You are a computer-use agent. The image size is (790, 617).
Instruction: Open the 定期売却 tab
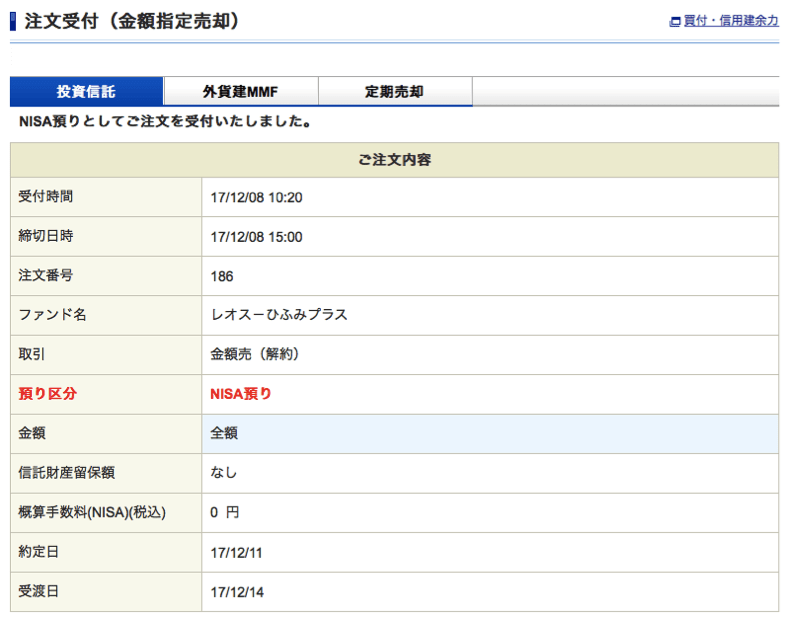coord(394,92)
